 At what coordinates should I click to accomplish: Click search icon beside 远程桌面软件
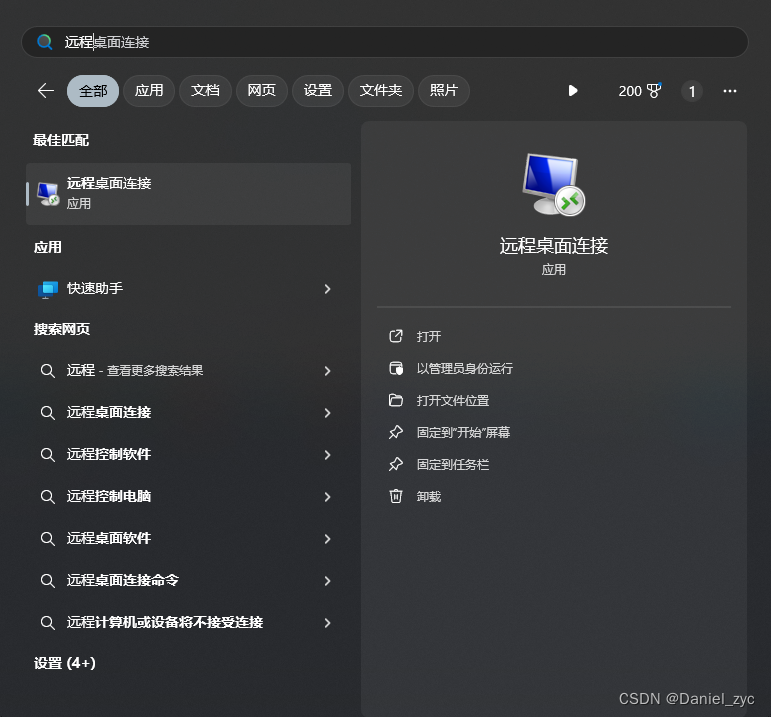click(47, 539)
